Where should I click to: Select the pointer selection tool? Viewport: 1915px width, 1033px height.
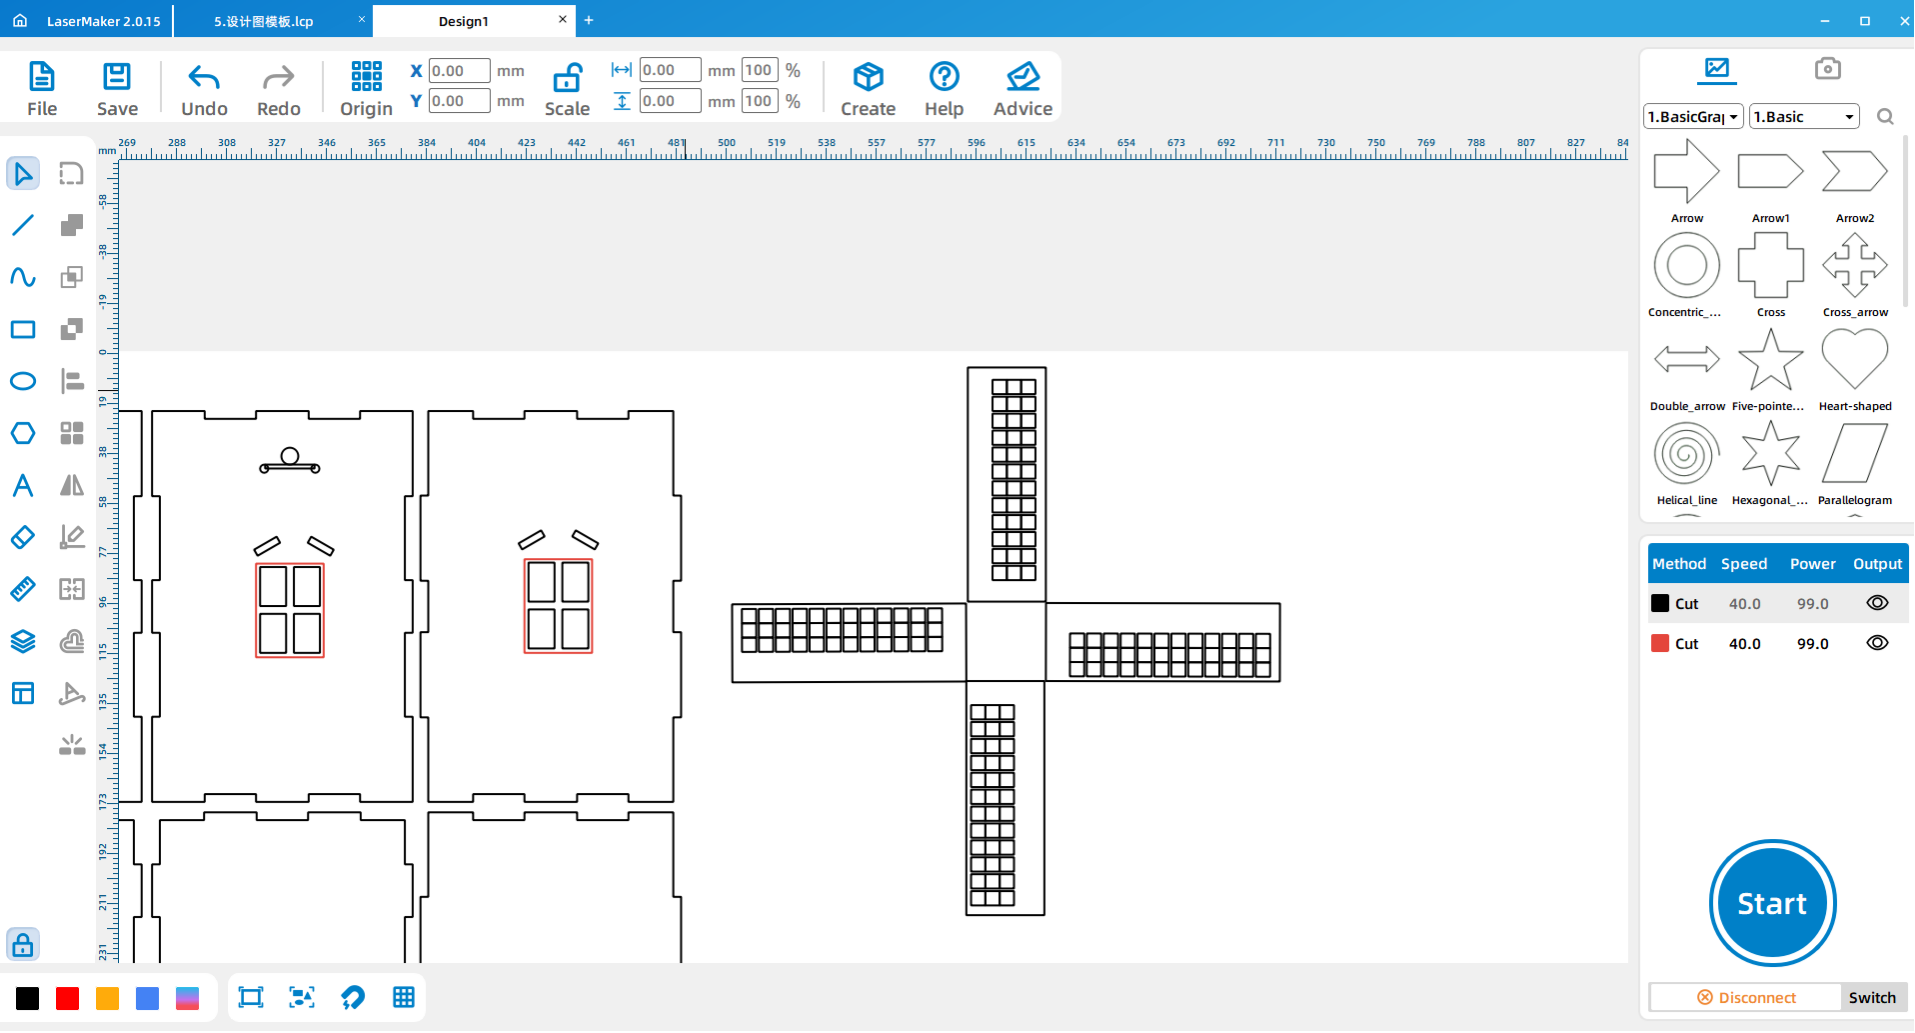pyautogui.click(x=23, y=174)
